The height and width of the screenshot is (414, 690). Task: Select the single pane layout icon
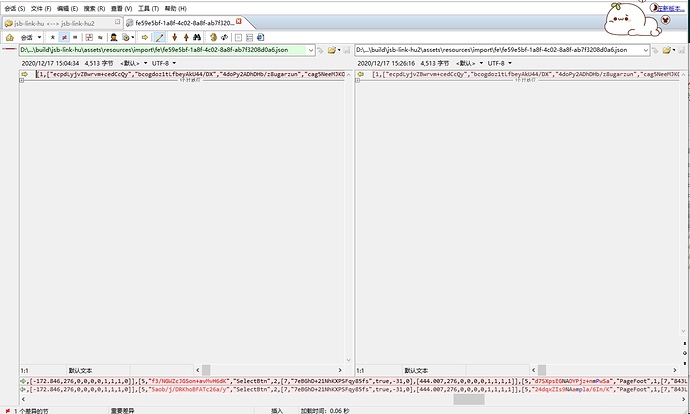coord(238,37)
